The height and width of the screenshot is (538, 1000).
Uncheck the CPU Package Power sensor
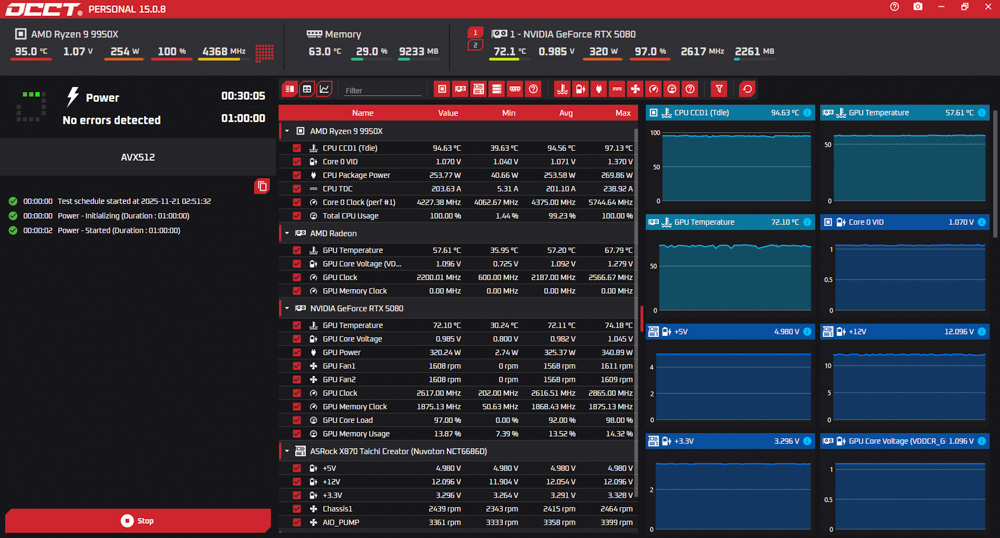coord(297,175)
